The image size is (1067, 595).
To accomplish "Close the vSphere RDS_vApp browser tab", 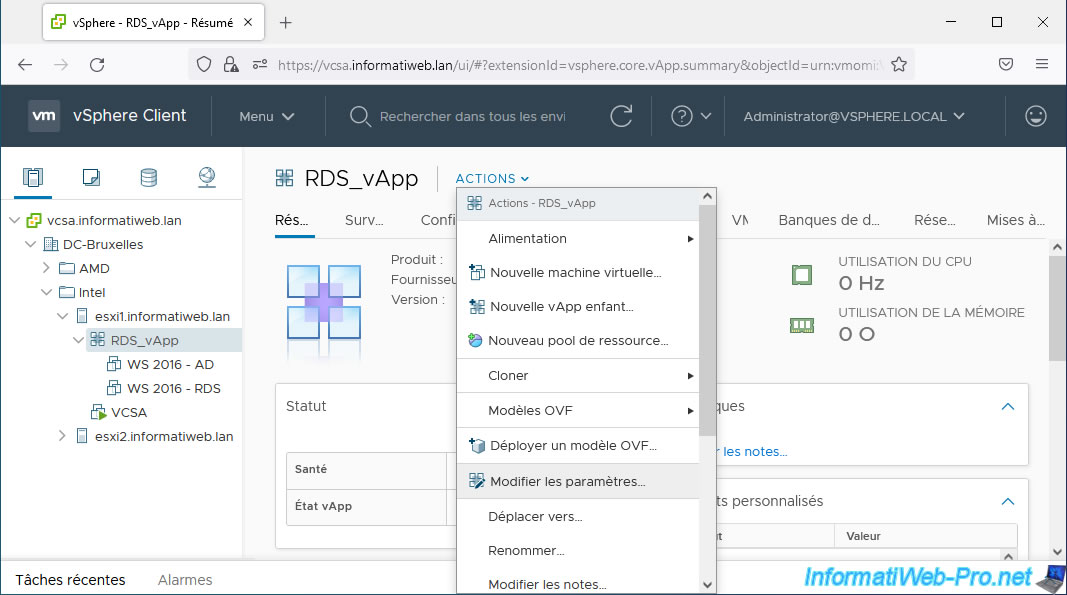I will tap(248, 22).
